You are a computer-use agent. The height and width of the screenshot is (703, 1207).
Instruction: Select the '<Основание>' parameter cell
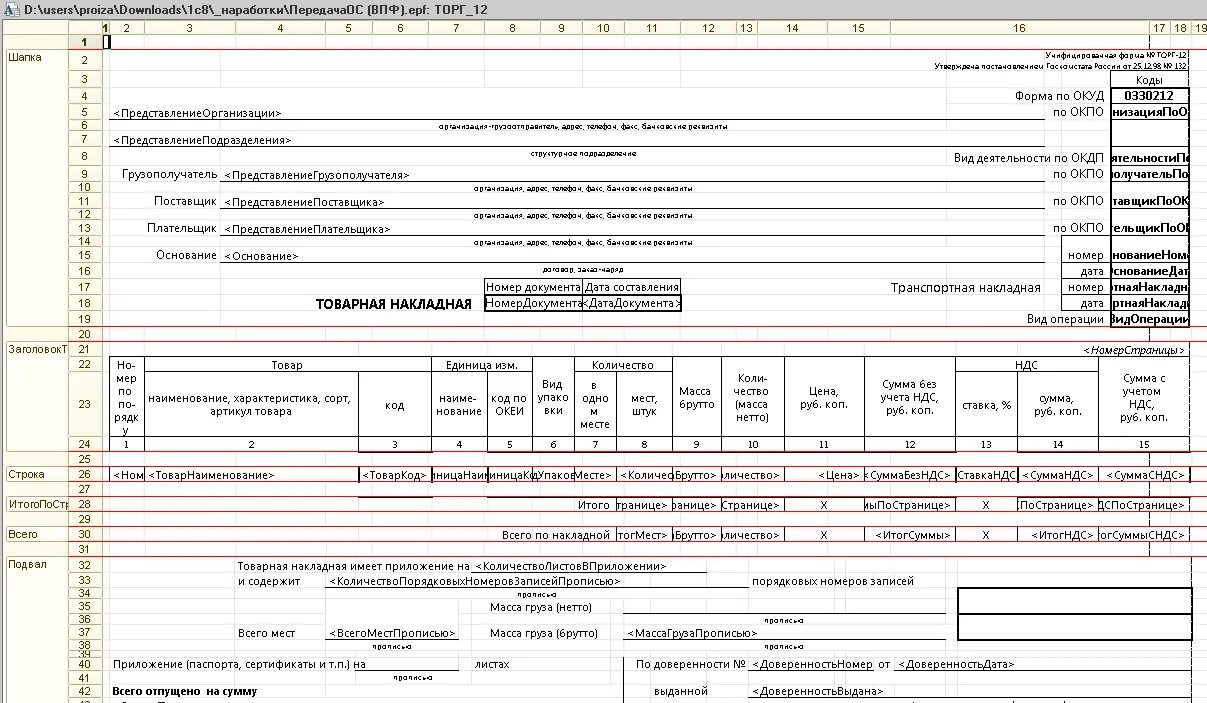(x=261, y=256)
